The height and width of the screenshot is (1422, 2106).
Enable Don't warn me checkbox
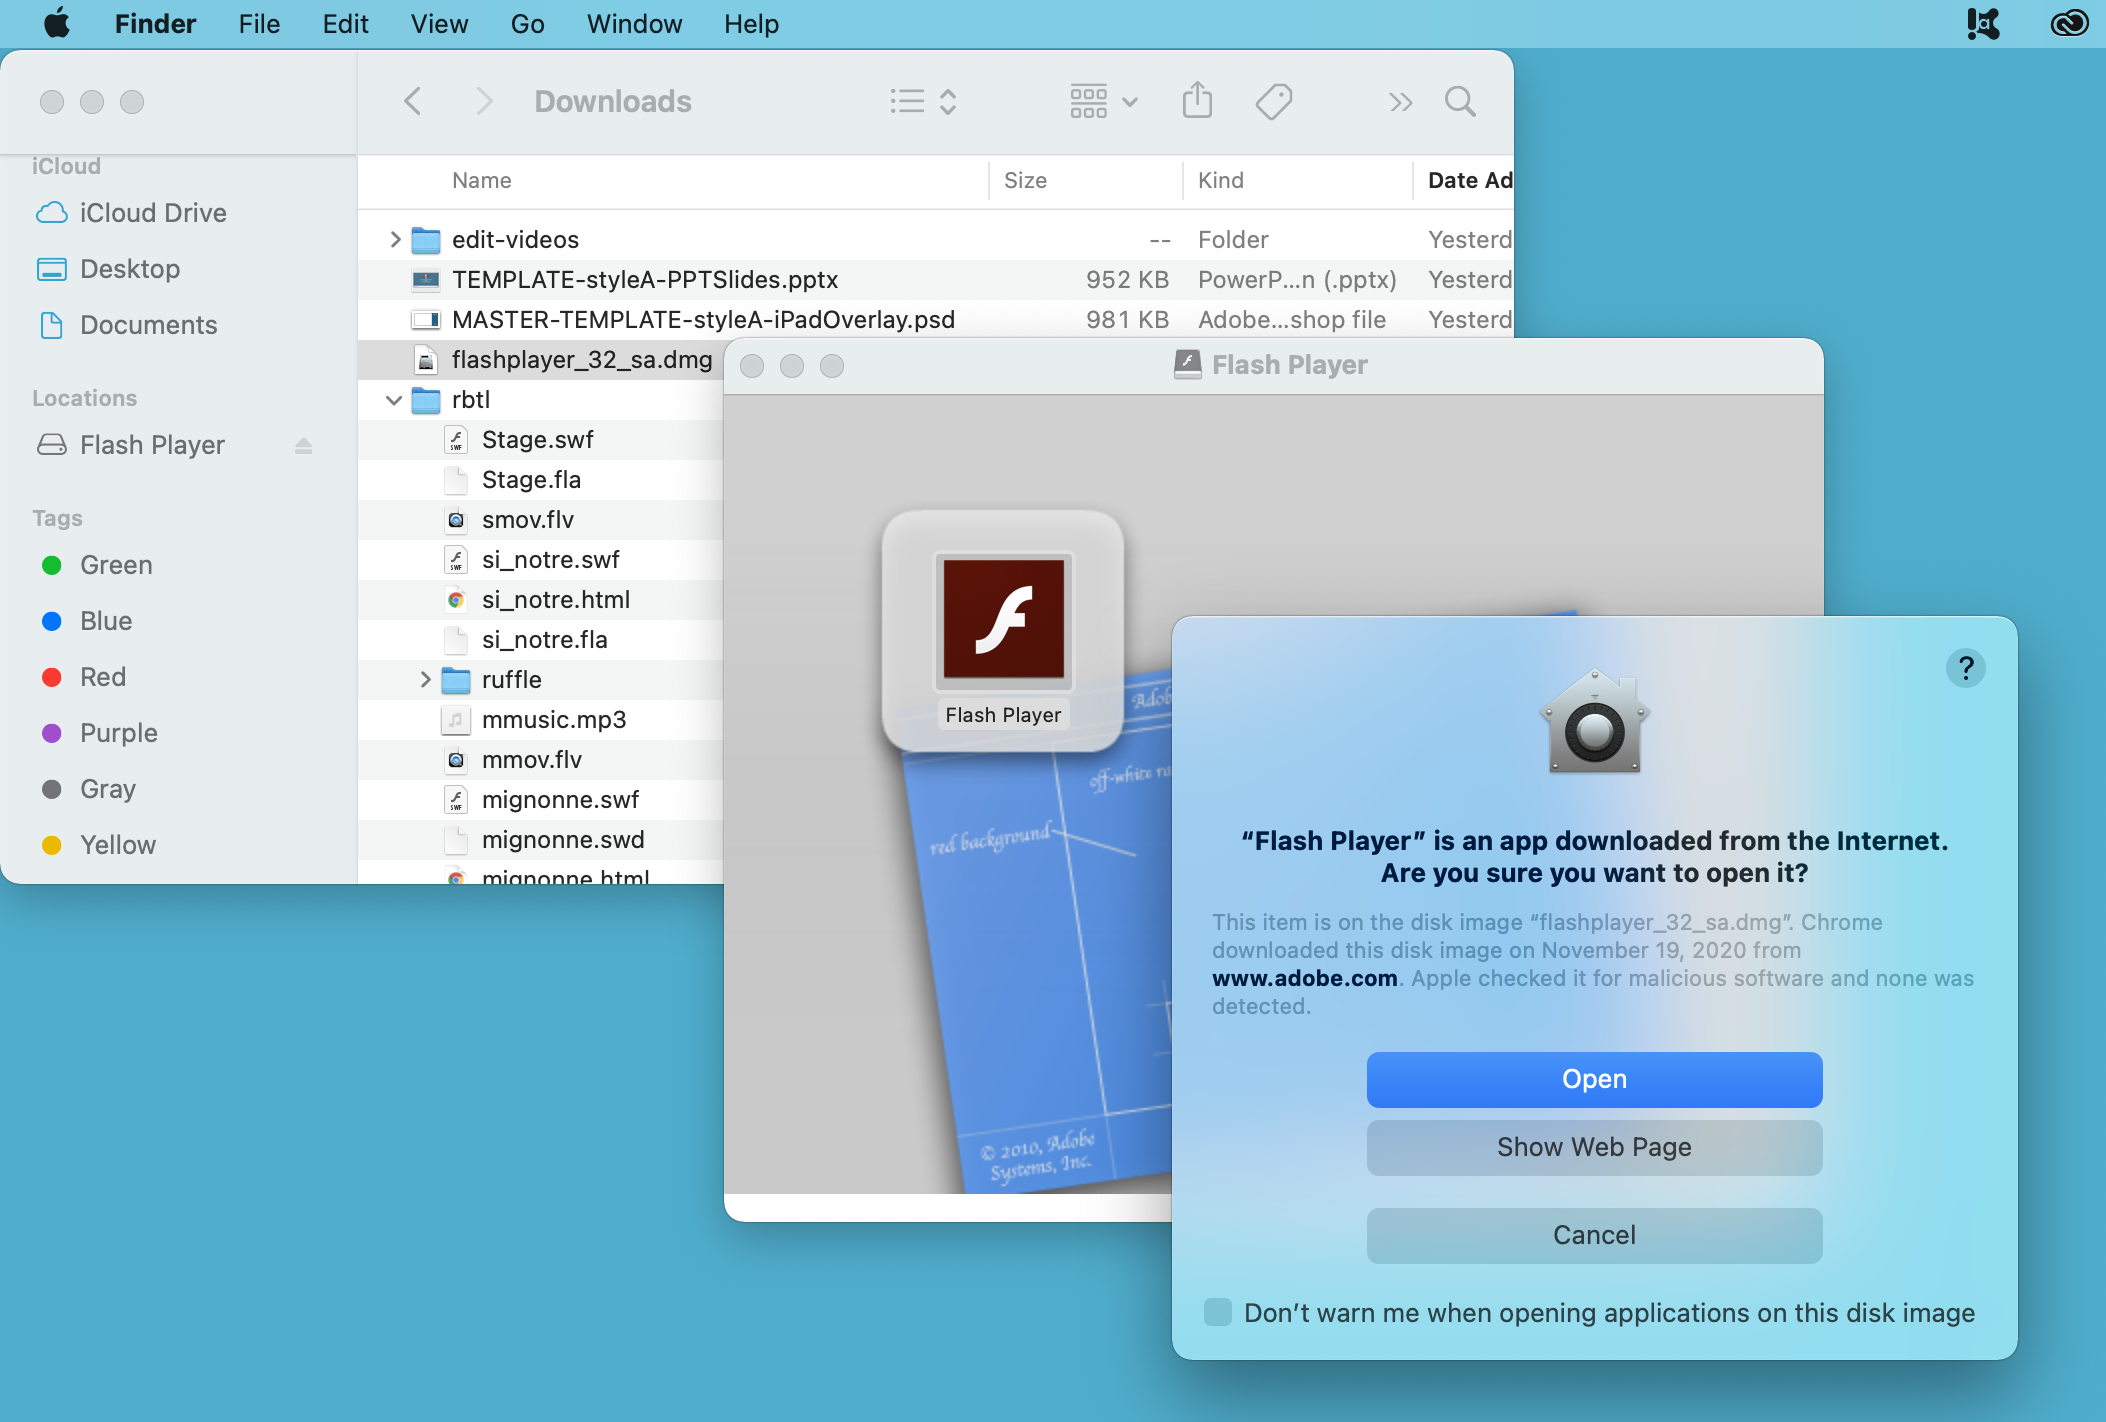1217,1312
